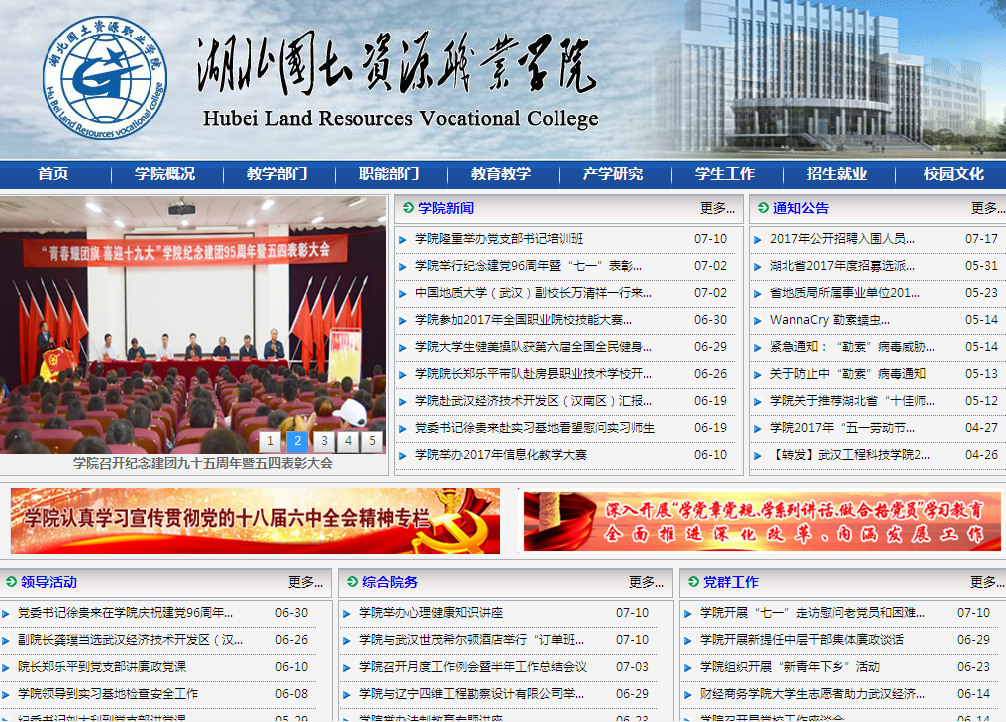
Task: Click green arrow icon beside 党群工作
Action: (693, 582)
